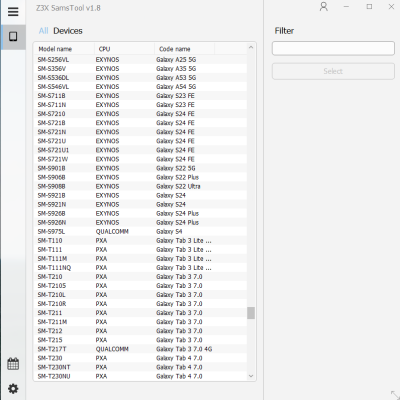Select the SM-S721W row
Viewport: 400px width, 400px height.
(140, 159)
